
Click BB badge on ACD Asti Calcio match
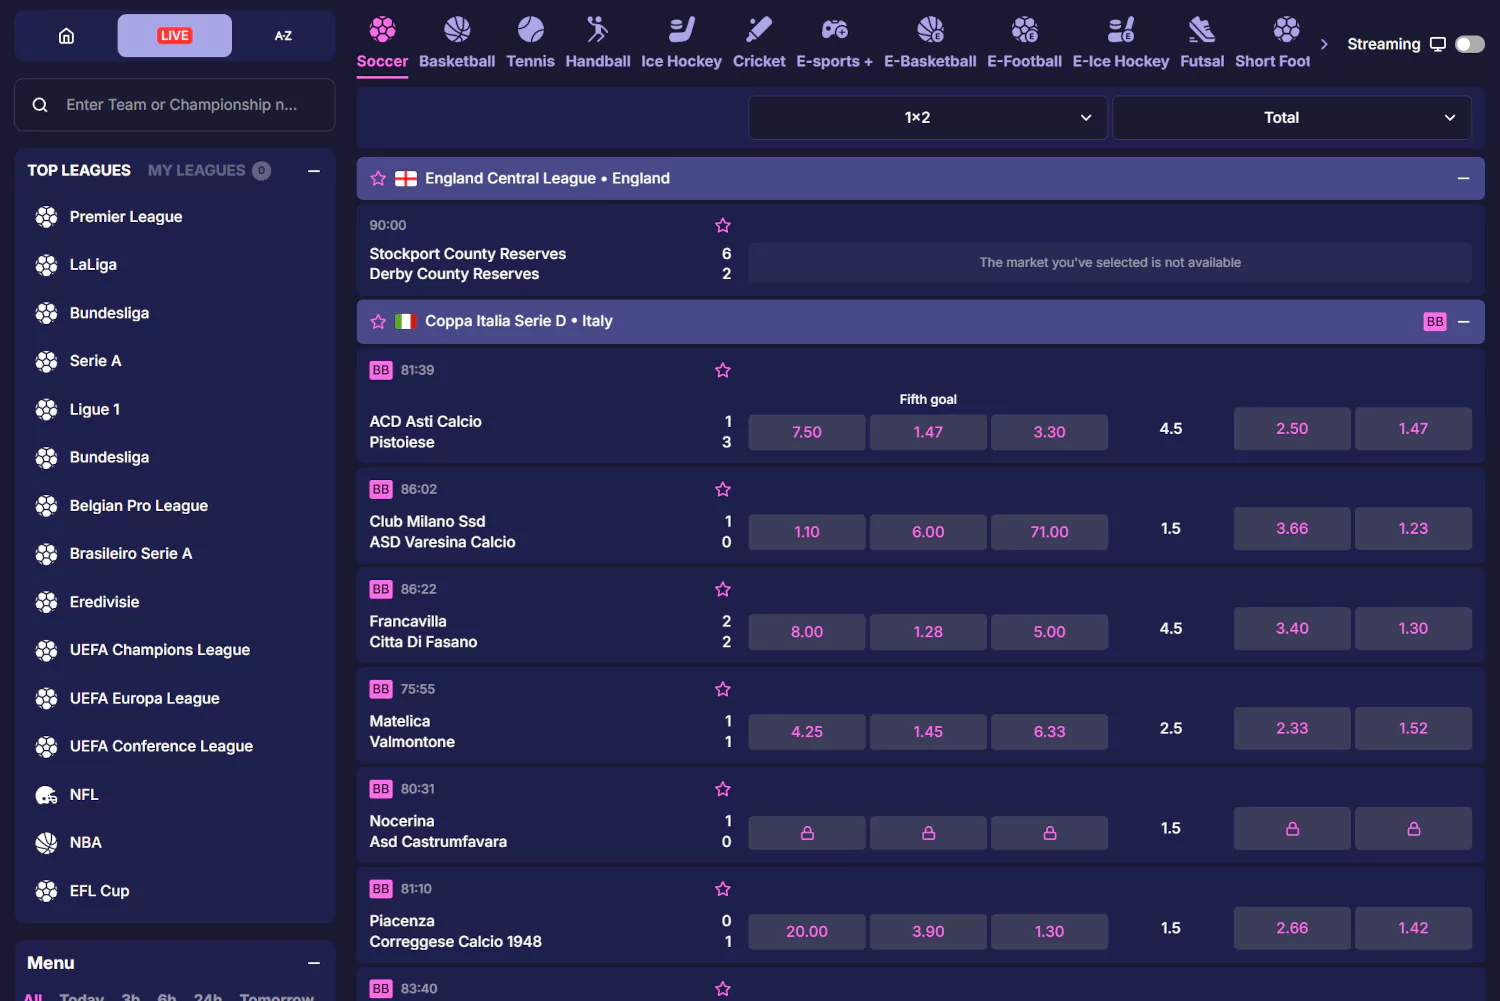pos(381,370)
